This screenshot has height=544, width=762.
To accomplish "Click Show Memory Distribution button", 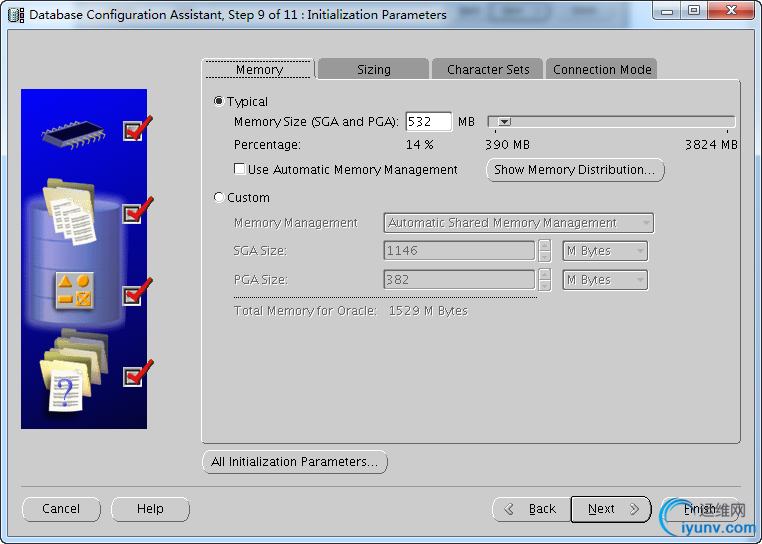I will tap(575, 170).
